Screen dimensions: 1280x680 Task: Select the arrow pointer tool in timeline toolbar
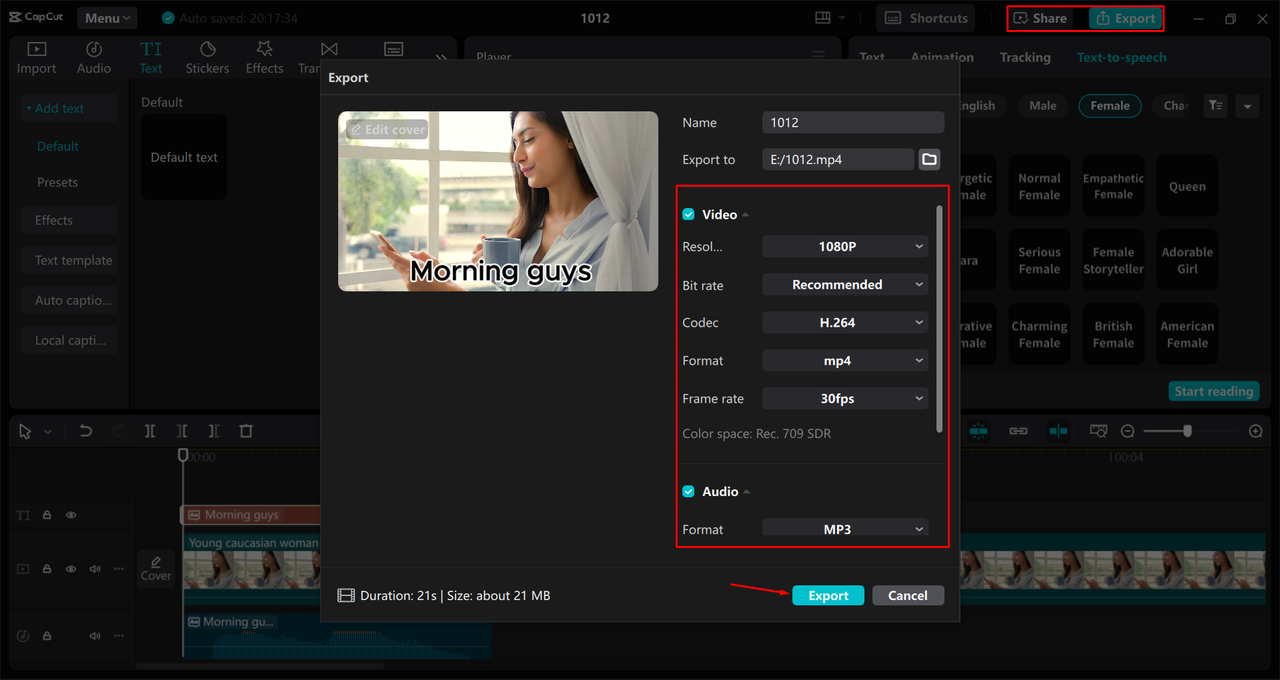click(27, 431)
